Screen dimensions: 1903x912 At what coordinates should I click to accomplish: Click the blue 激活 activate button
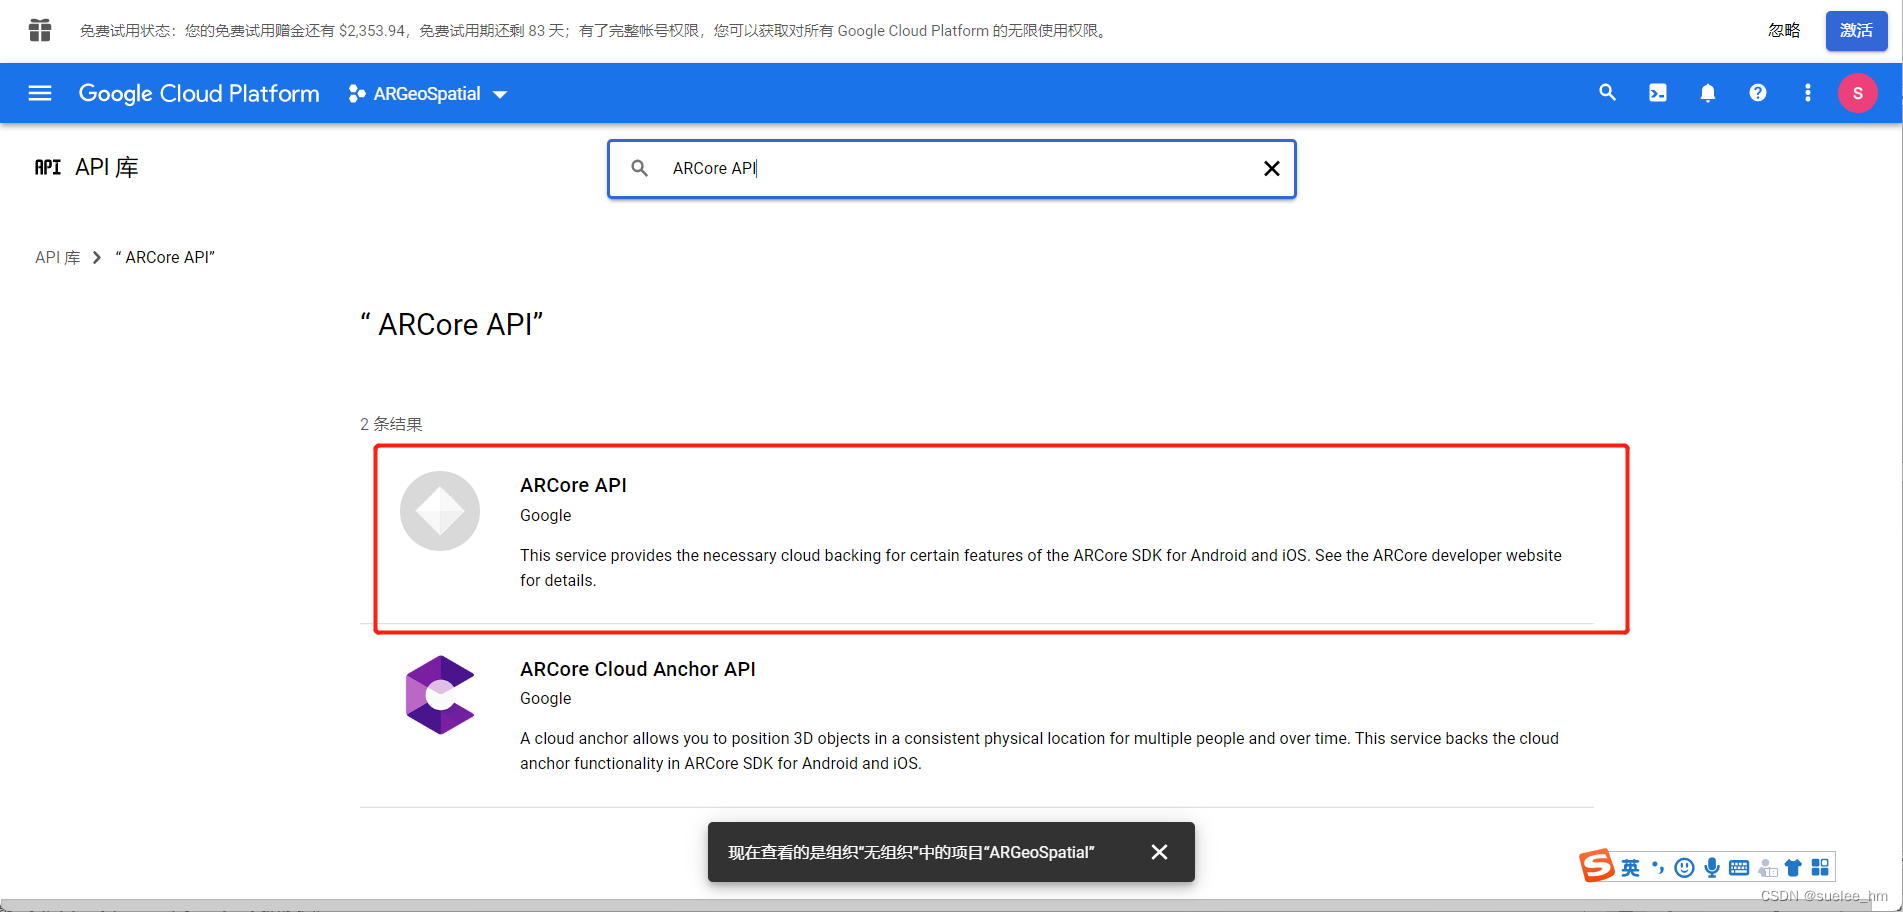point(1856,31)
